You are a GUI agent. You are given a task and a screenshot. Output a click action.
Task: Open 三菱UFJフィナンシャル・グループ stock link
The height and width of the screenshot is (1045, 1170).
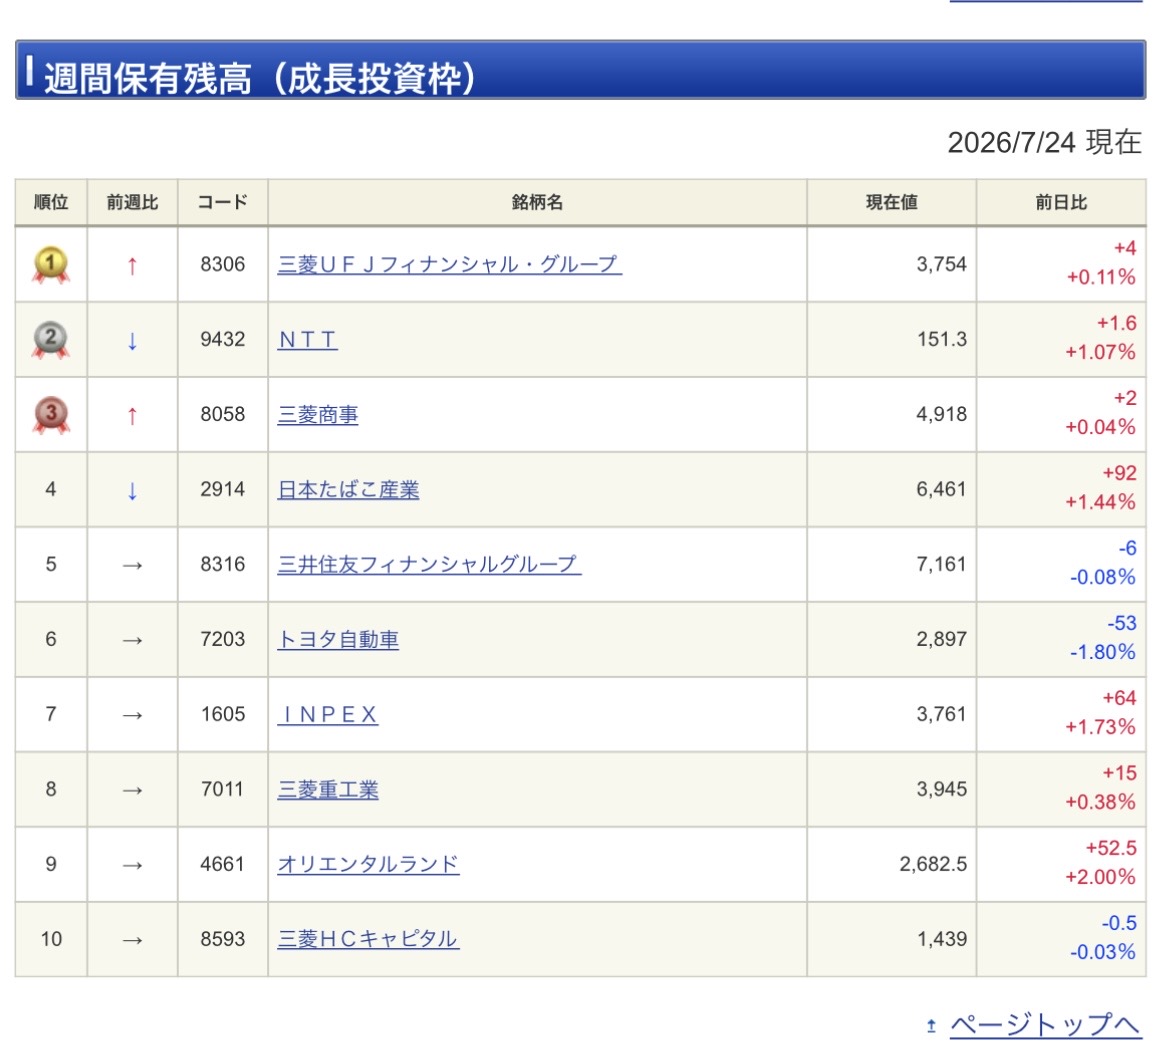click(x=449, y=264)
